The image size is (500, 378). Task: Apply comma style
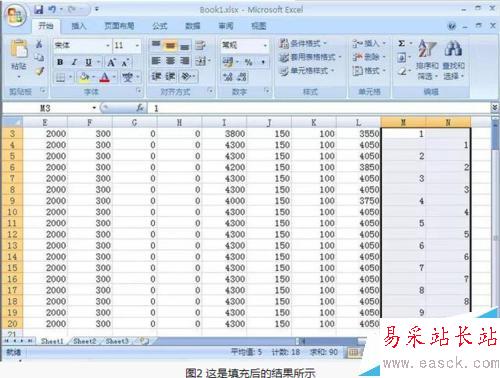coord(263,62)
